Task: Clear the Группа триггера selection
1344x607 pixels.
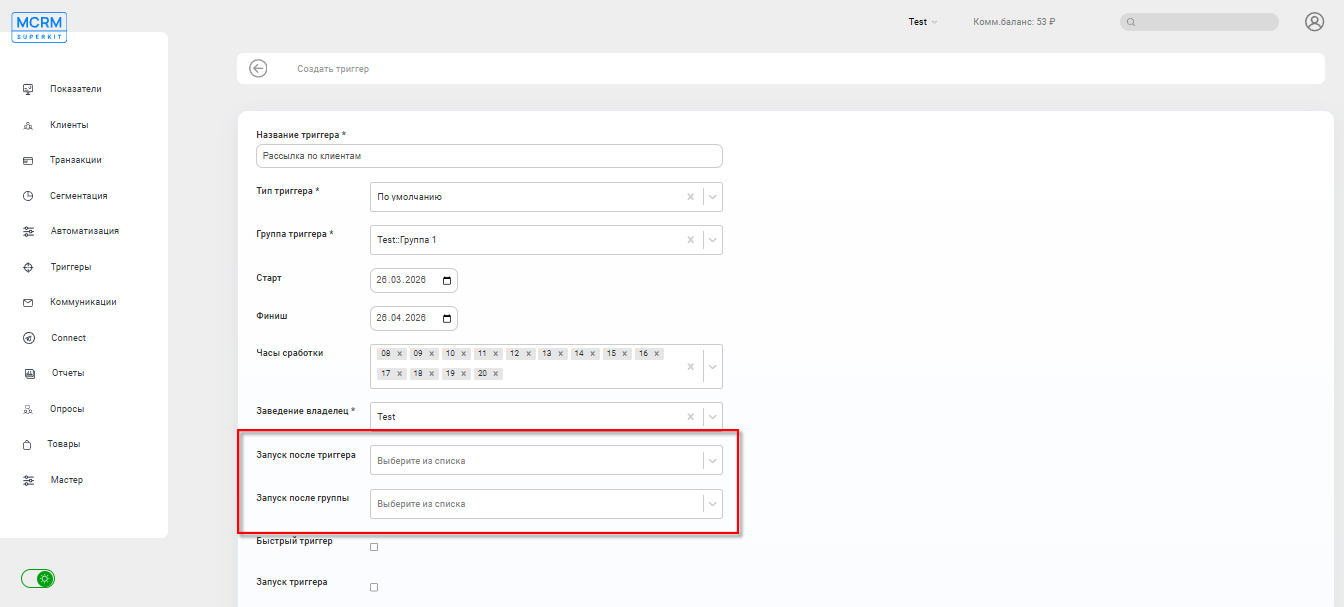Action: pyautogui.click(x=690, y=240)
